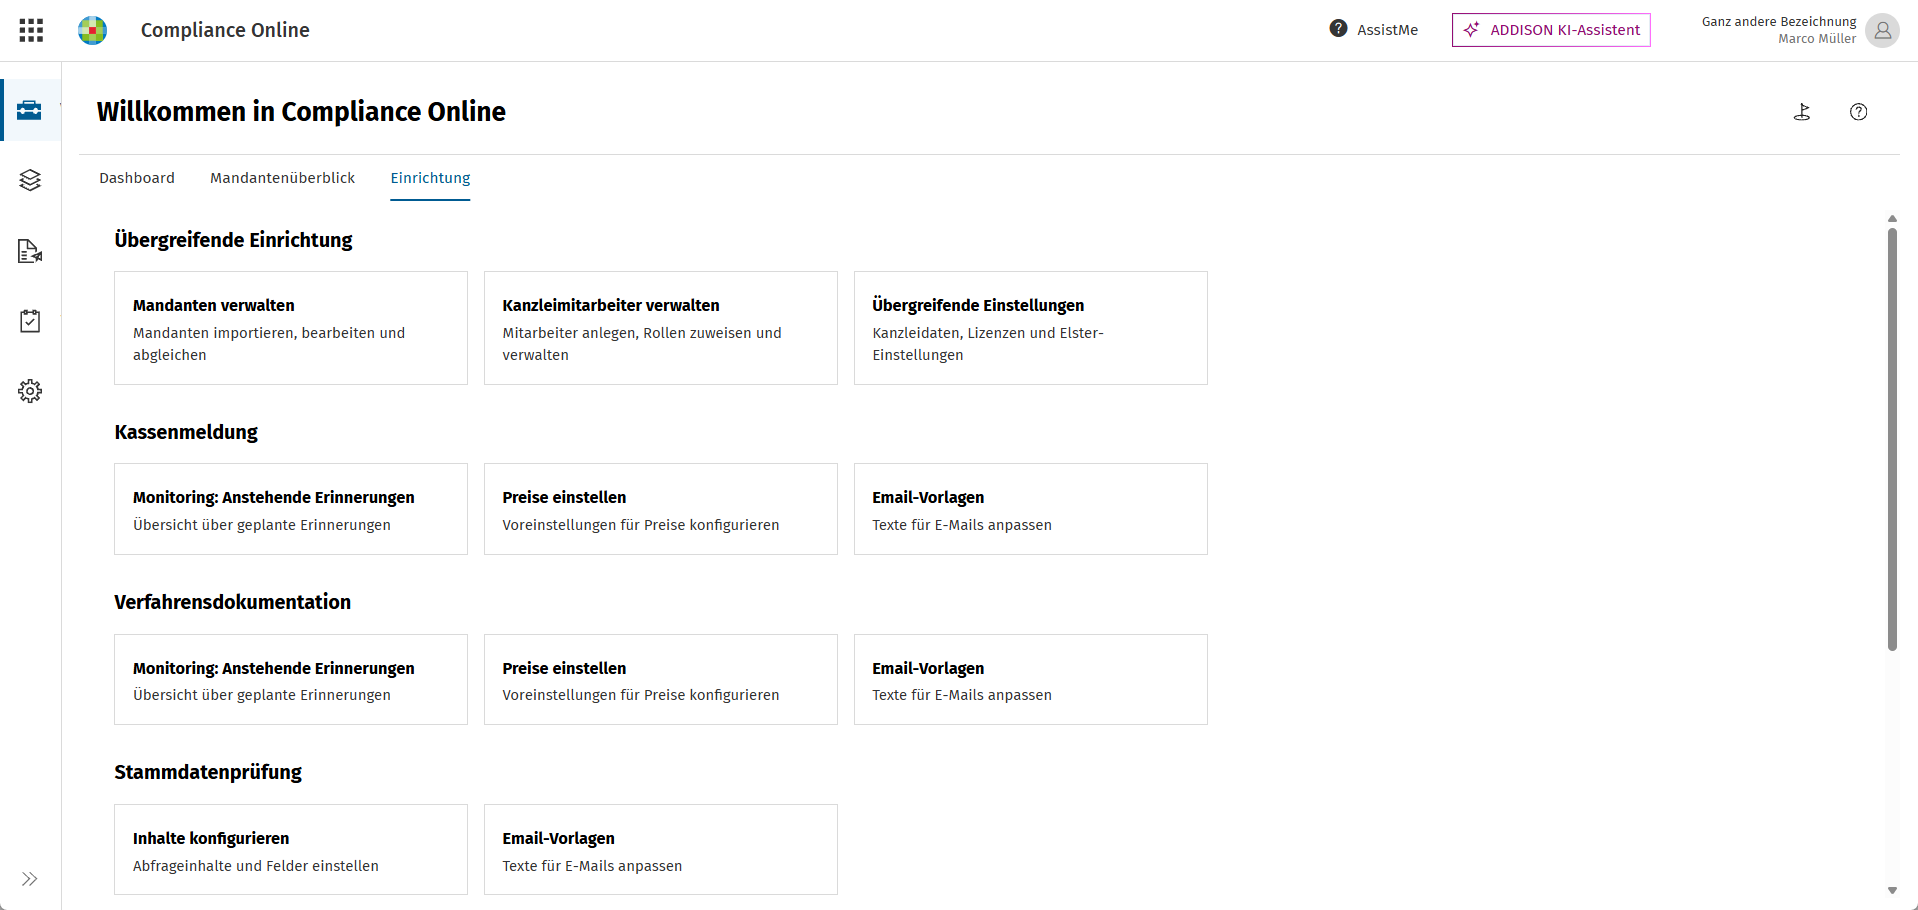1918x910 pixels.
Task: Click the AssistMe label text
Action: click(x=1387, y=30)
